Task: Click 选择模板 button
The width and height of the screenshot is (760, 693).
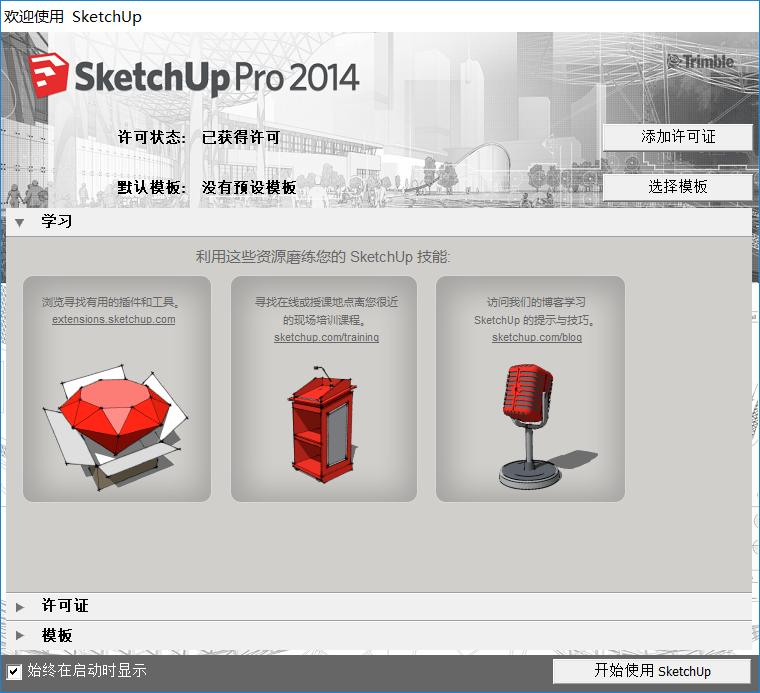Action: point(678,187)
